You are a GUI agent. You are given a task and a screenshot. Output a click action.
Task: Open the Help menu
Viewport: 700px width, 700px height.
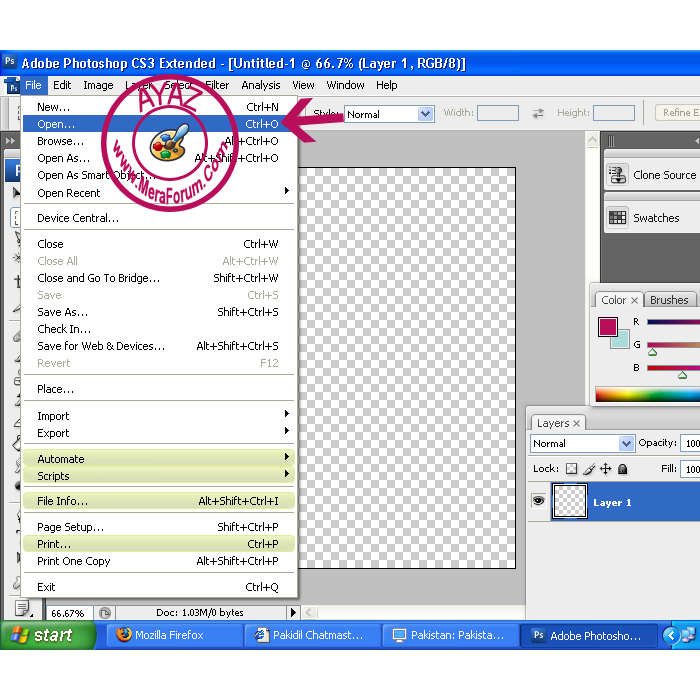coord(386,85)
